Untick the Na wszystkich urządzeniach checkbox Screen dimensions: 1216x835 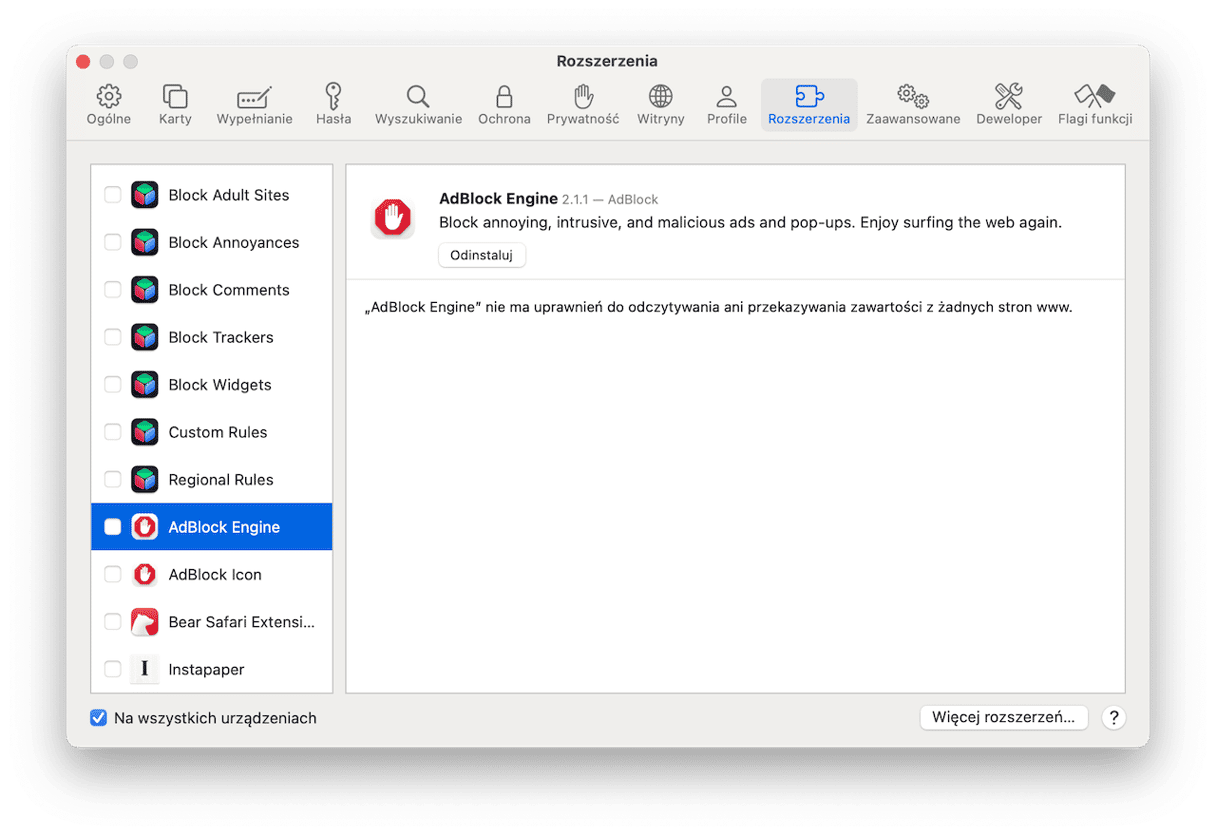point(99,718)
